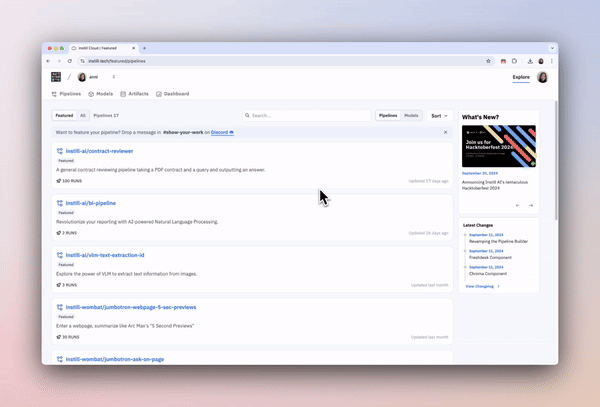Click pipeline icon beside vlm-text-extraction-id
600x407 pixels.
click(x=60, y=255)
